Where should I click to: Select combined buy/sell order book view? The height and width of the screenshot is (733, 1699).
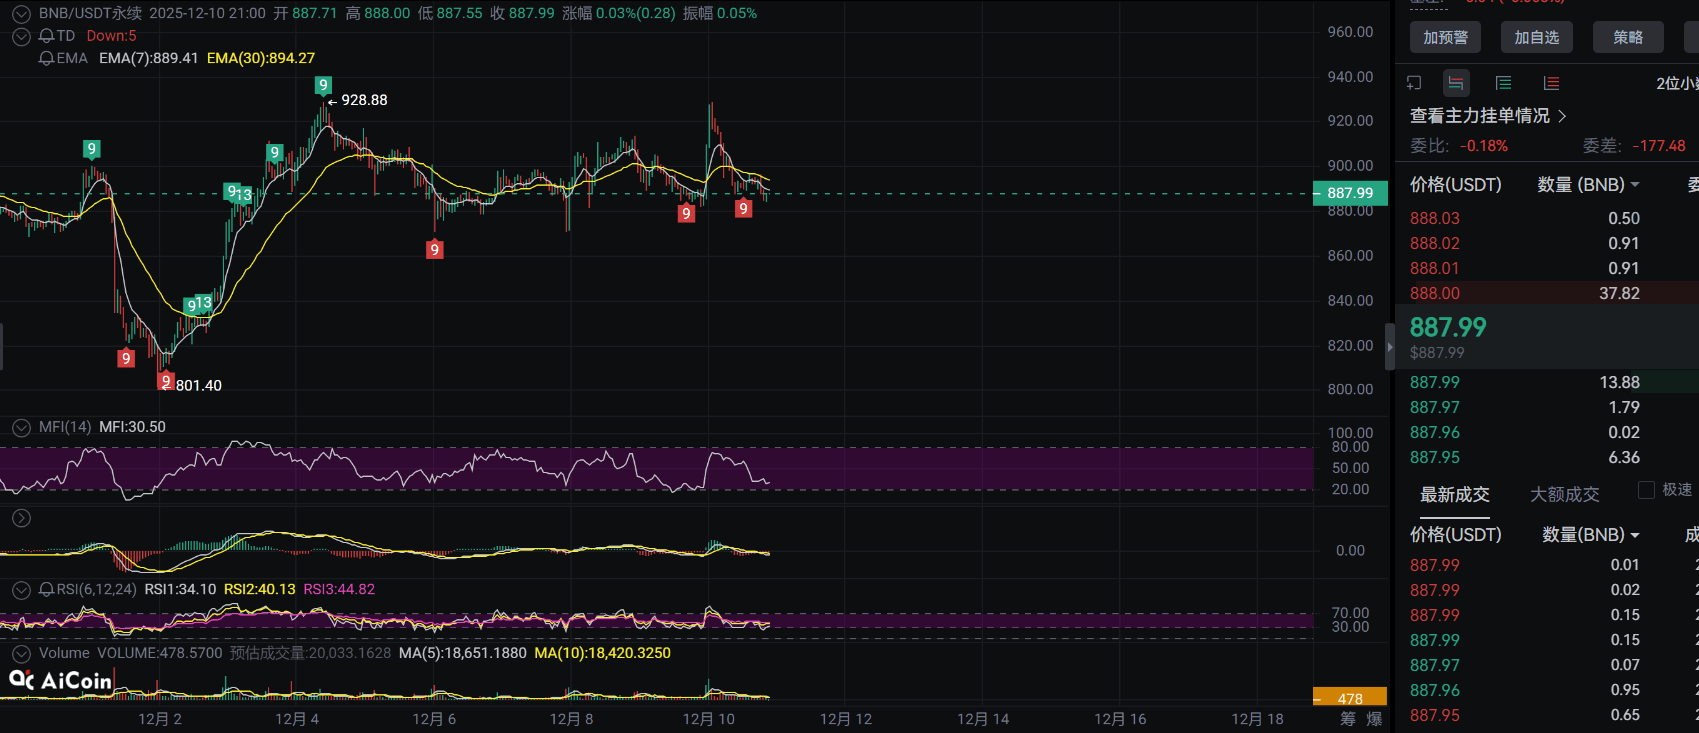pos(1456,83)
